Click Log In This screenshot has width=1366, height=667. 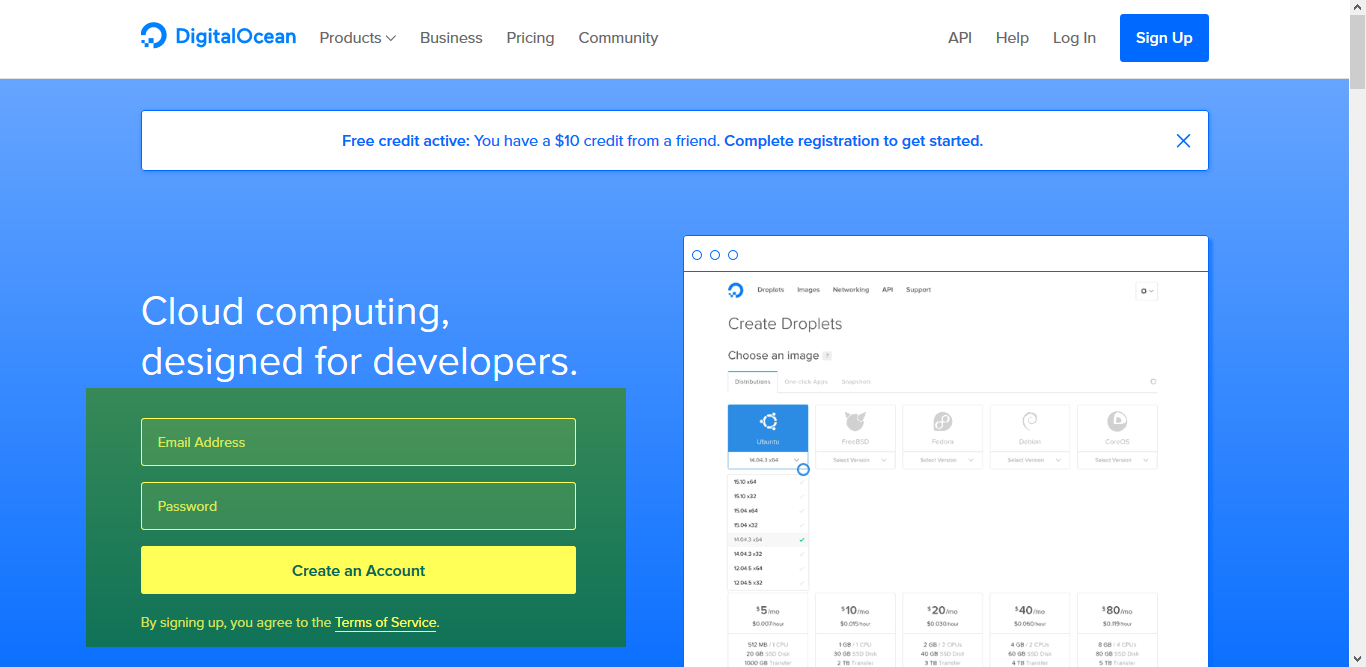(1074, 38)
